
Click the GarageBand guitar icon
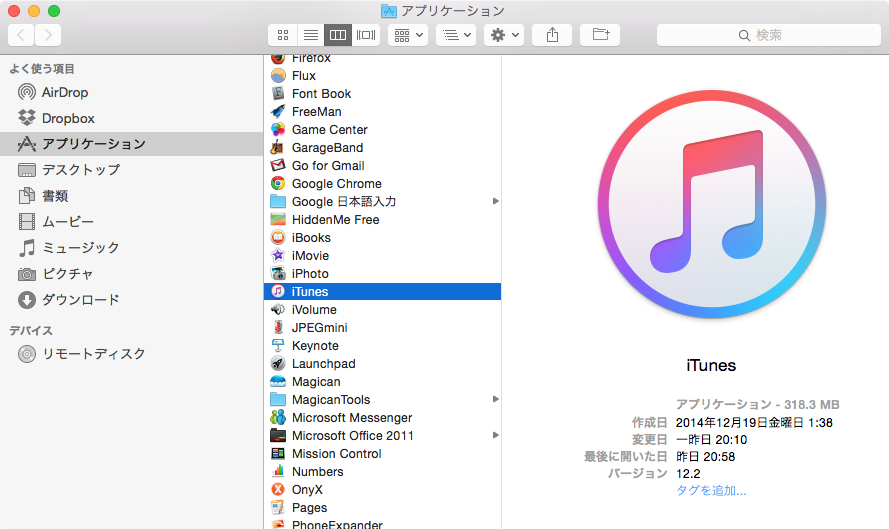[278, 147]
